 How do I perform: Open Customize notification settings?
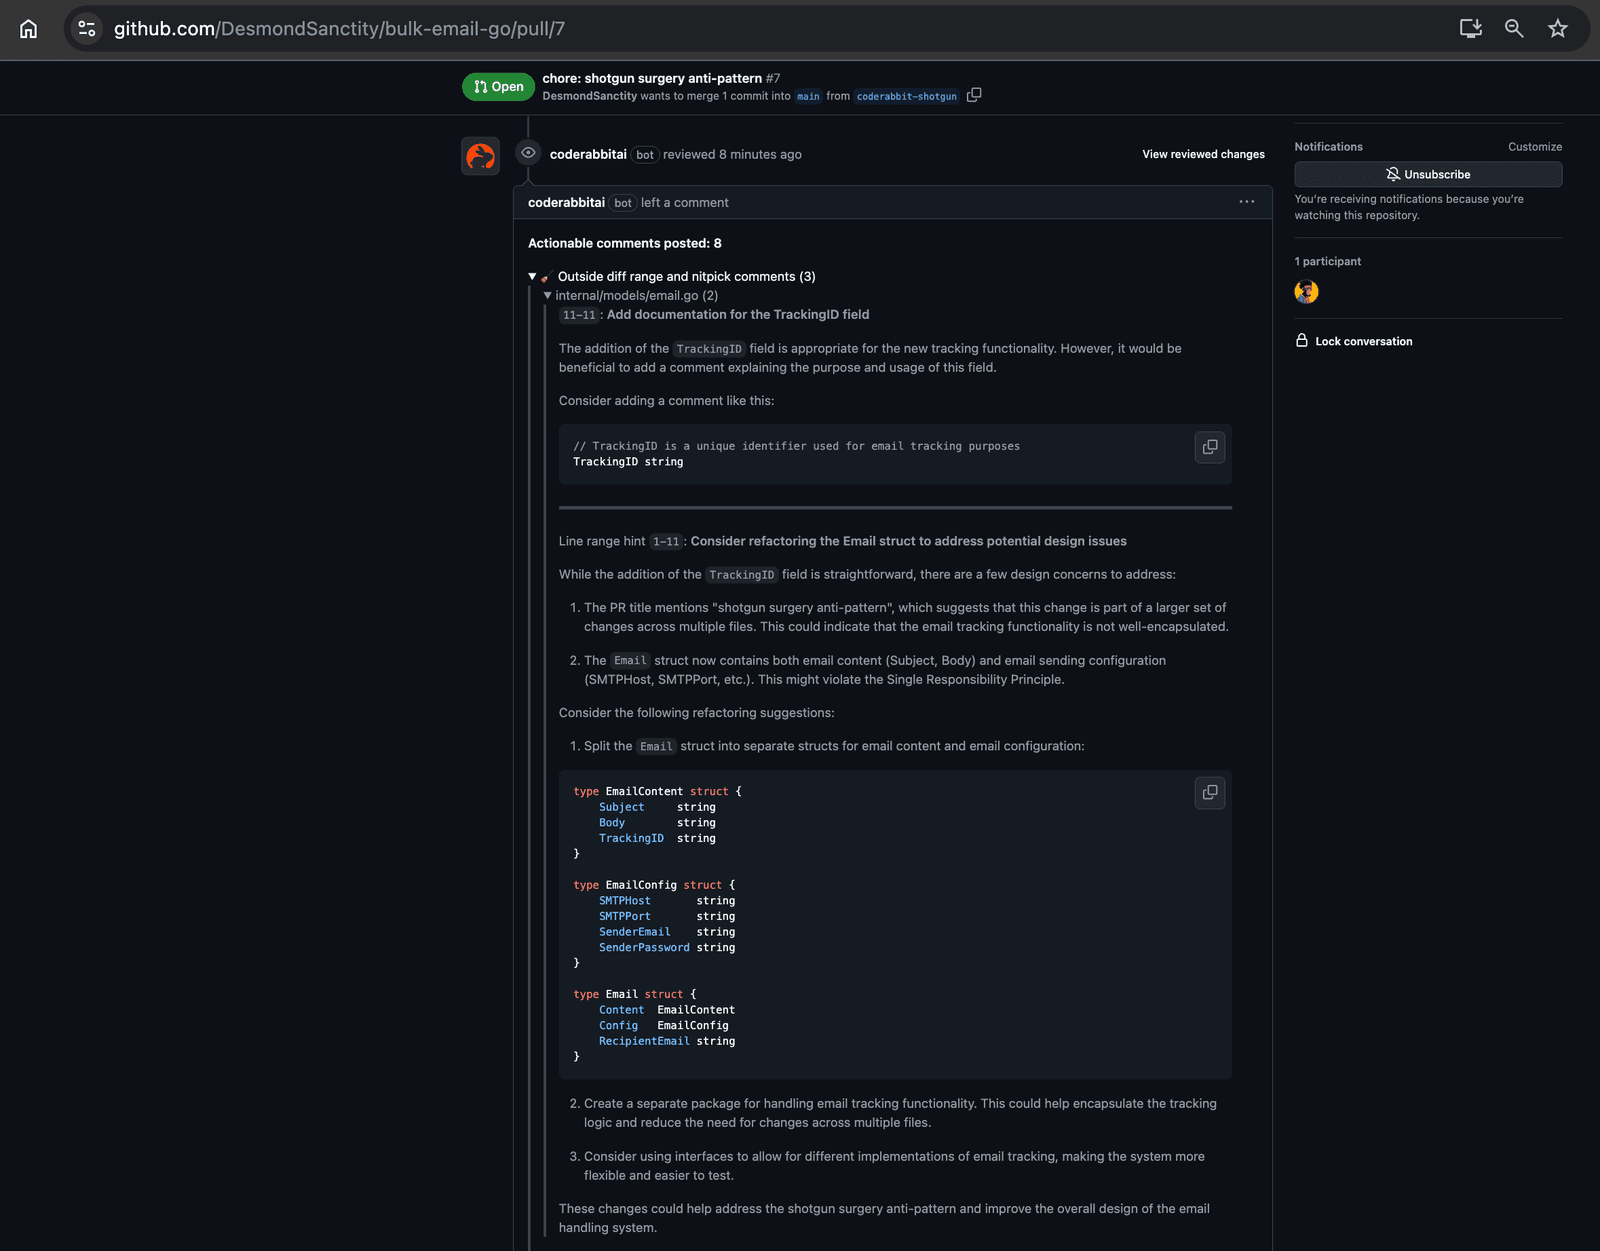point(1534,147)
